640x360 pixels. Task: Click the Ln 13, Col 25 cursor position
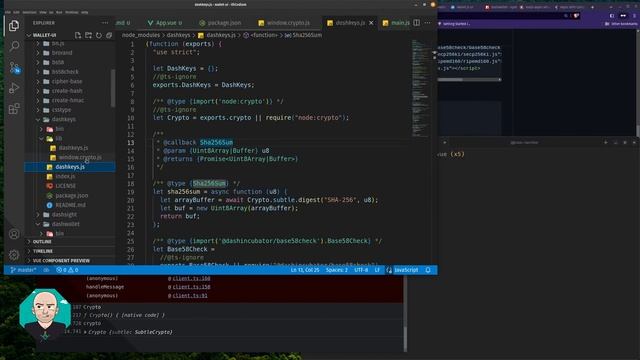[x=304, y=270]
